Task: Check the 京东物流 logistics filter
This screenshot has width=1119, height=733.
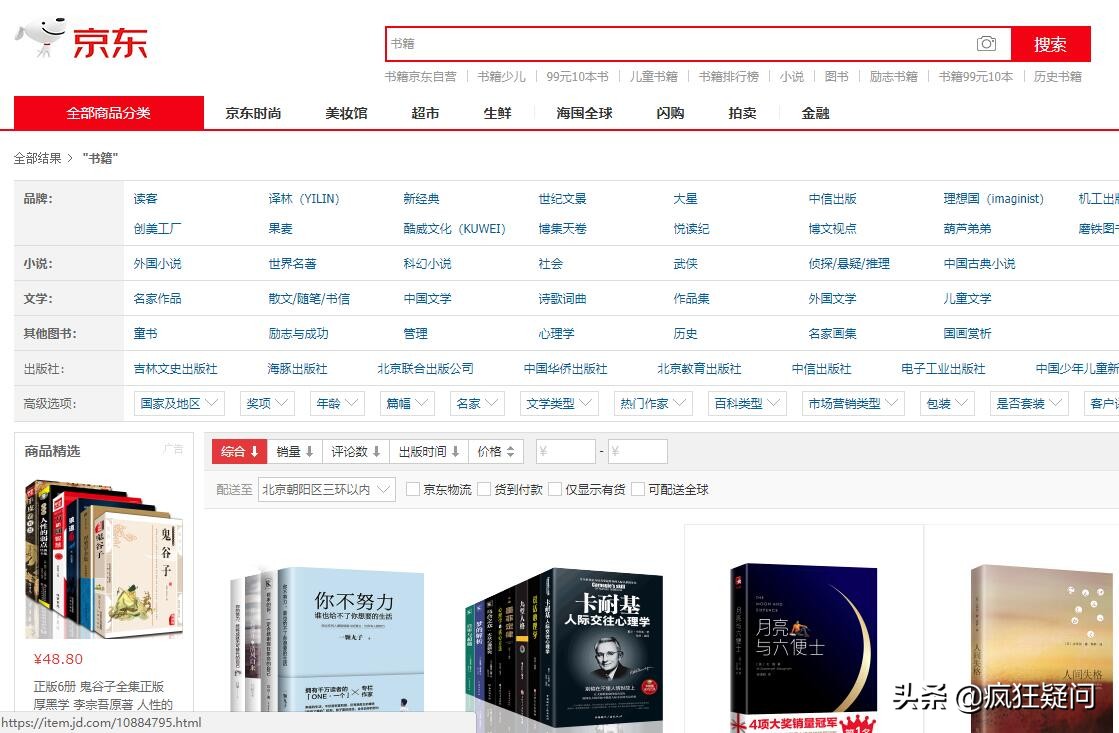Action: pyautogui.click(x=412, y=489)
